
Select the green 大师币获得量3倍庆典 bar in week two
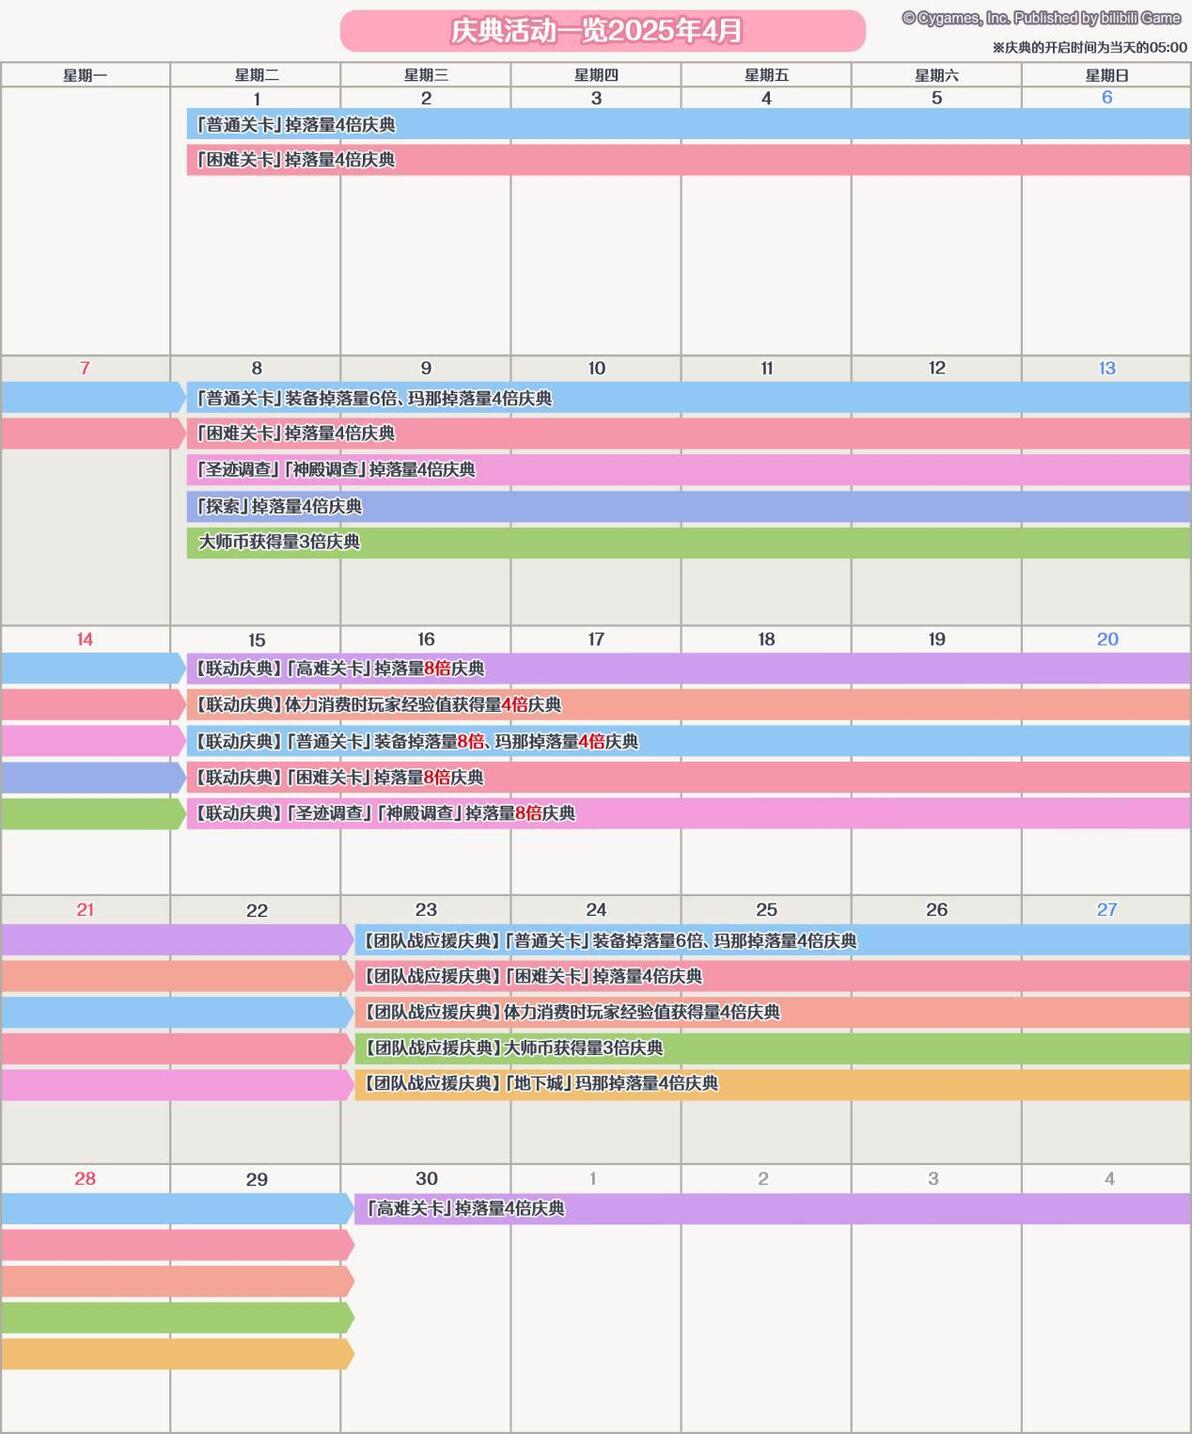[688, 542]
